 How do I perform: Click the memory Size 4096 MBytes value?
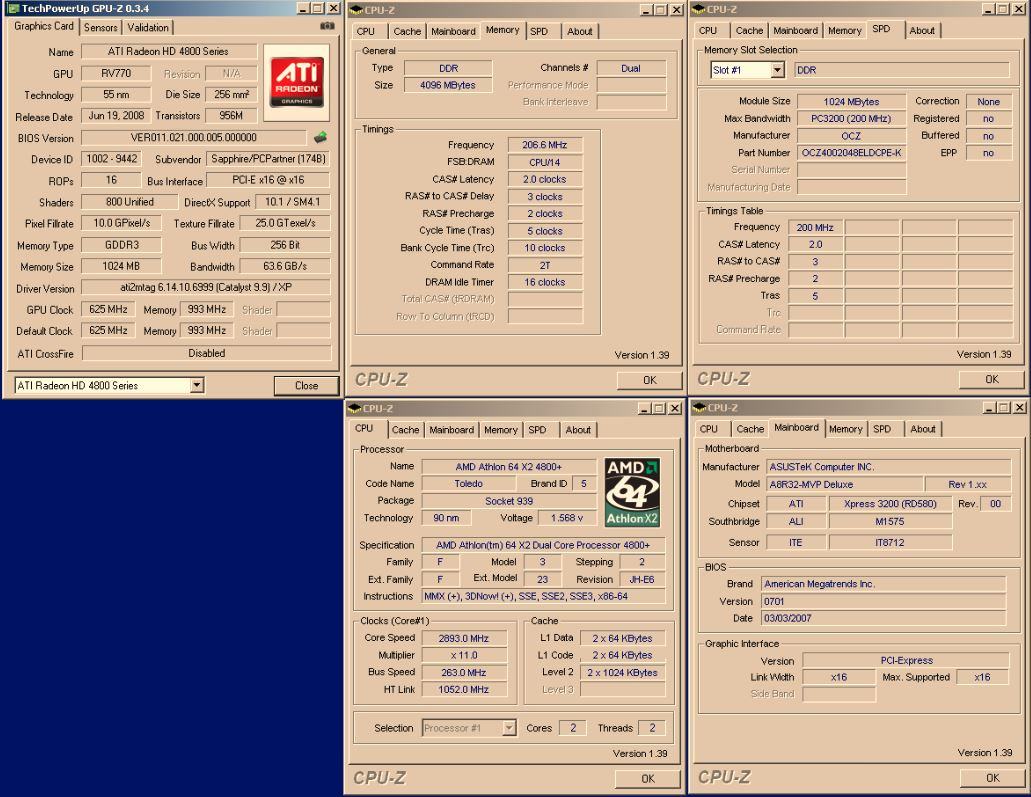[448, 85]
